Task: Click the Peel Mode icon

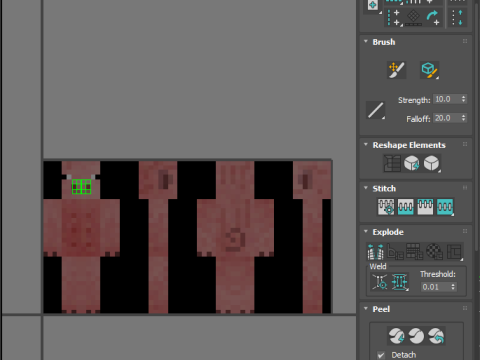Action: [x=416, y=336]
